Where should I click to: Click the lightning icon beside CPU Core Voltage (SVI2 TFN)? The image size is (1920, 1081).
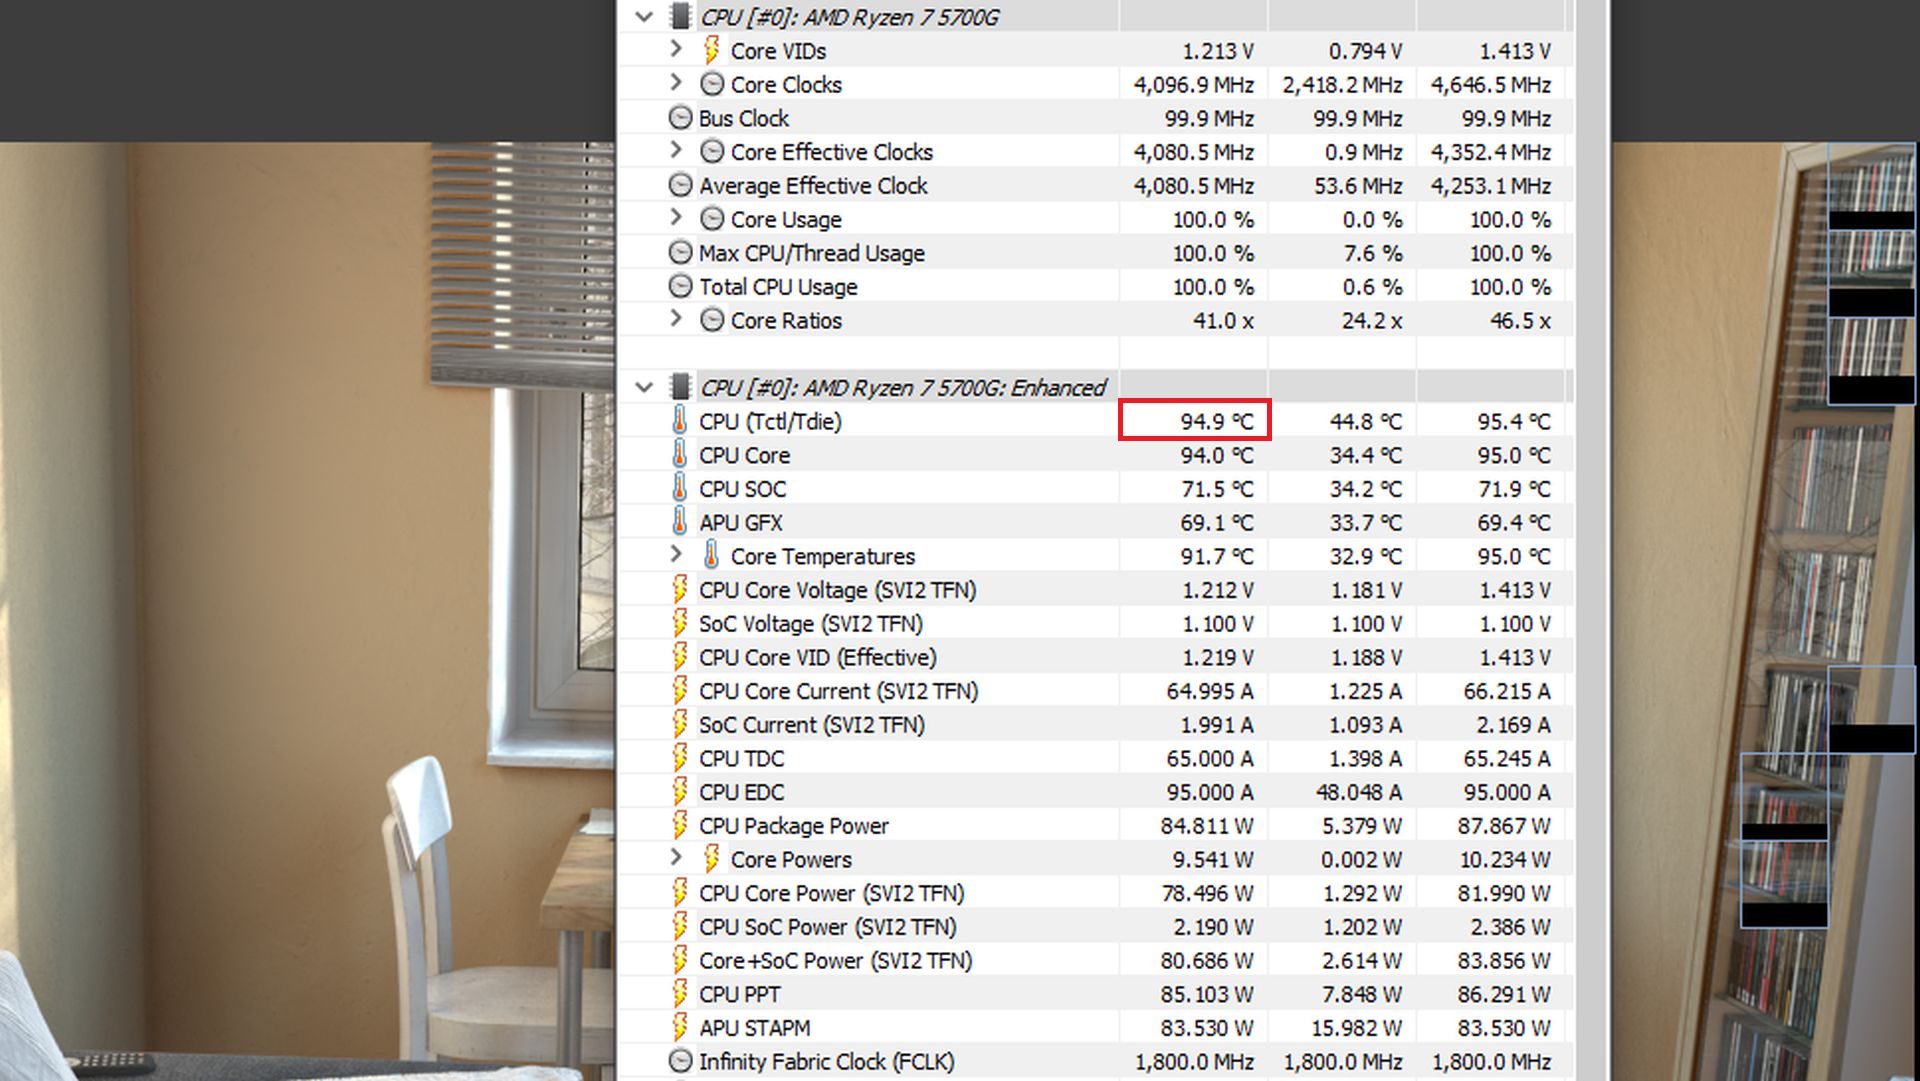(x=680, y=589)
